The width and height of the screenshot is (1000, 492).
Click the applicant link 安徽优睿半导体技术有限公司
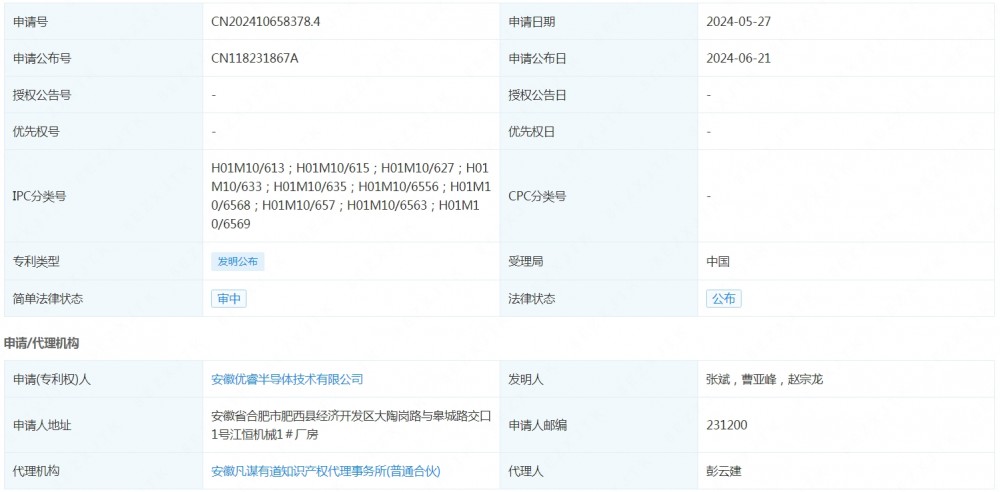point(287,380)
